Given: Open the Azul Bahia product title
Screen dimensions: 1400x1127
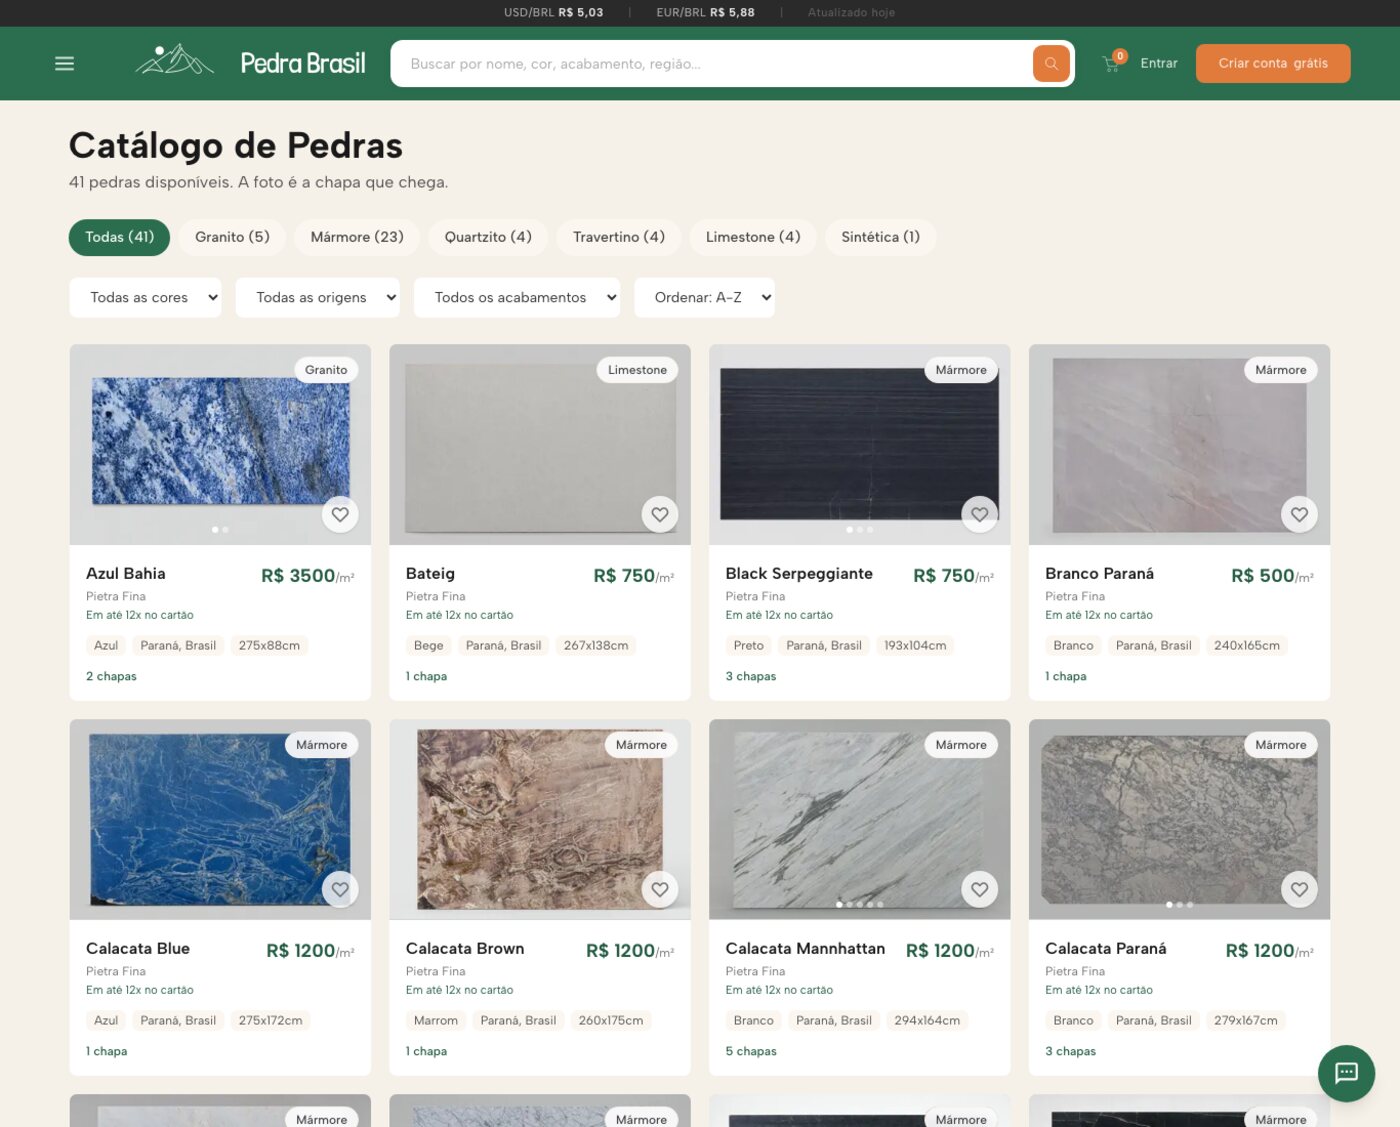Looking at the screenshot, I should click(x=126, y=573).
